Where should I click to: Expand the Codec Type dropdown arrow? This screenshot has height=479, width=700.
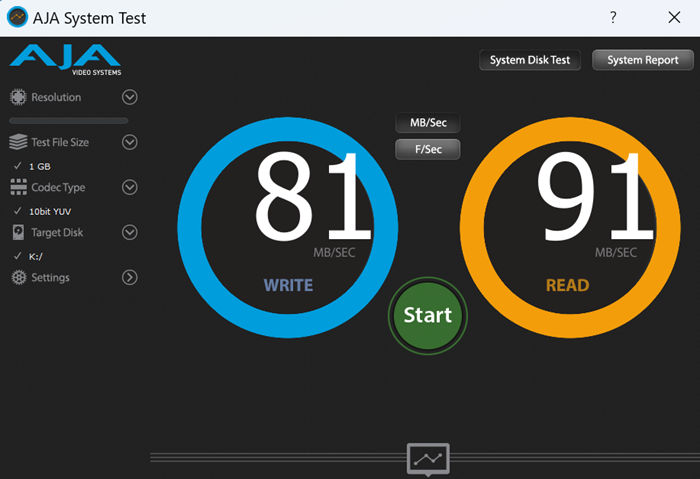coord(129,187)
